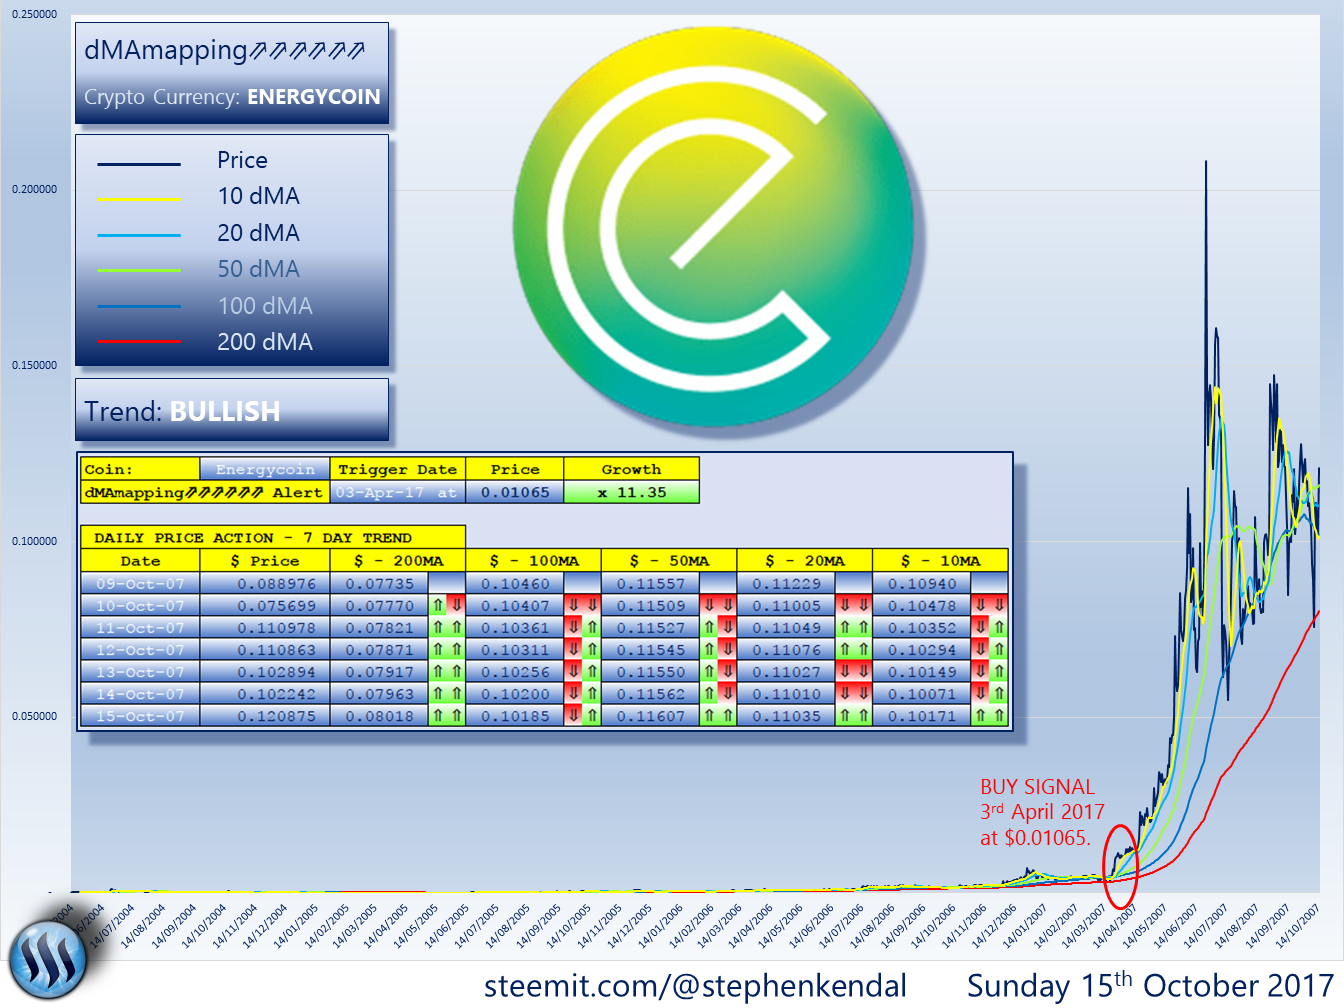Viewport: 1344px width, 1008px height.
Task: Select the '09-Oct-07' date row cell
Action: pyautogui.click(x=140, y=583)
